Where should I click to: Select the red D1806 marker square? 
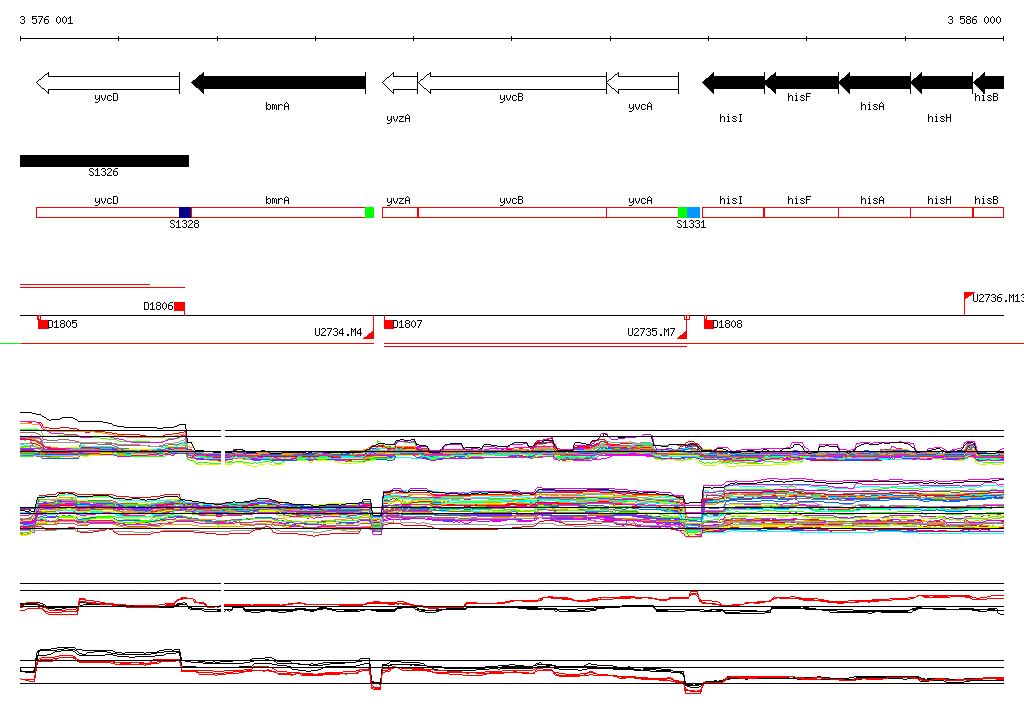[x=180, y=306]
